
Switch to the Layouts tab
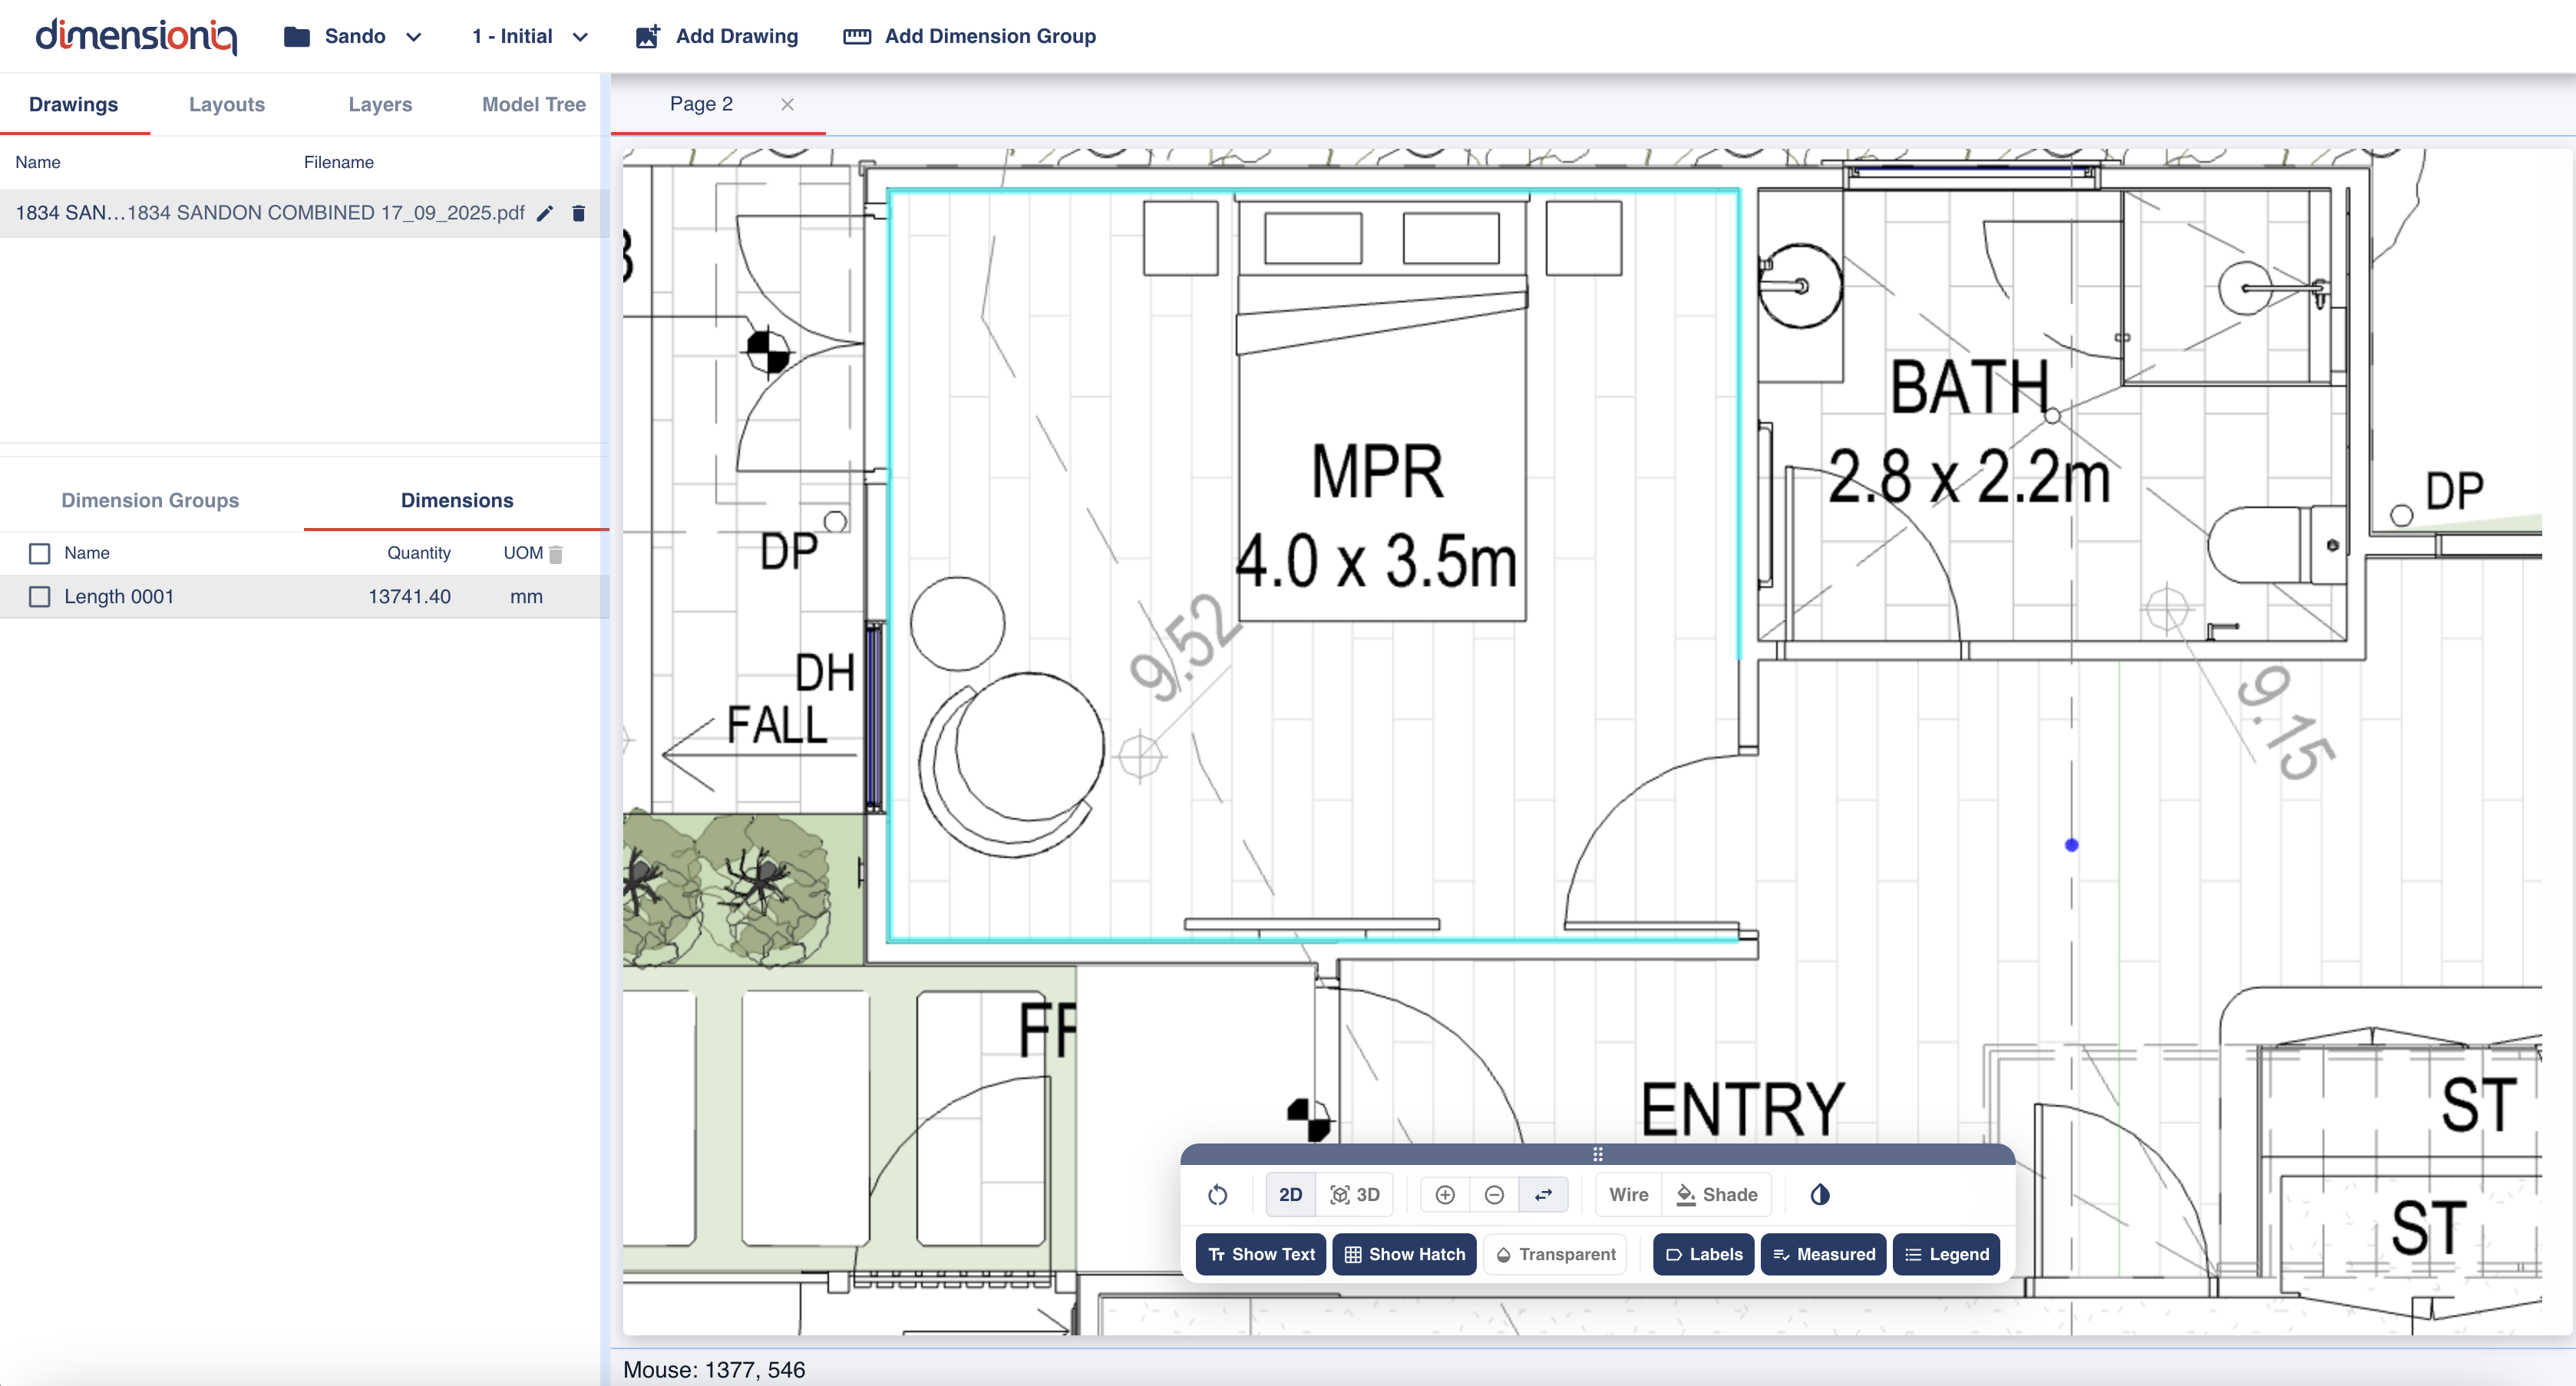[227, 104]
